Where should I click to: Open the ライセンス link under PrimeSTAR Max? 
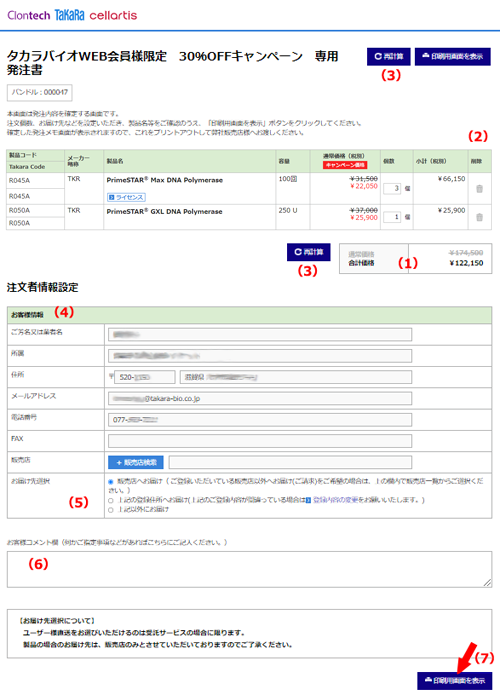click(126, 197)
